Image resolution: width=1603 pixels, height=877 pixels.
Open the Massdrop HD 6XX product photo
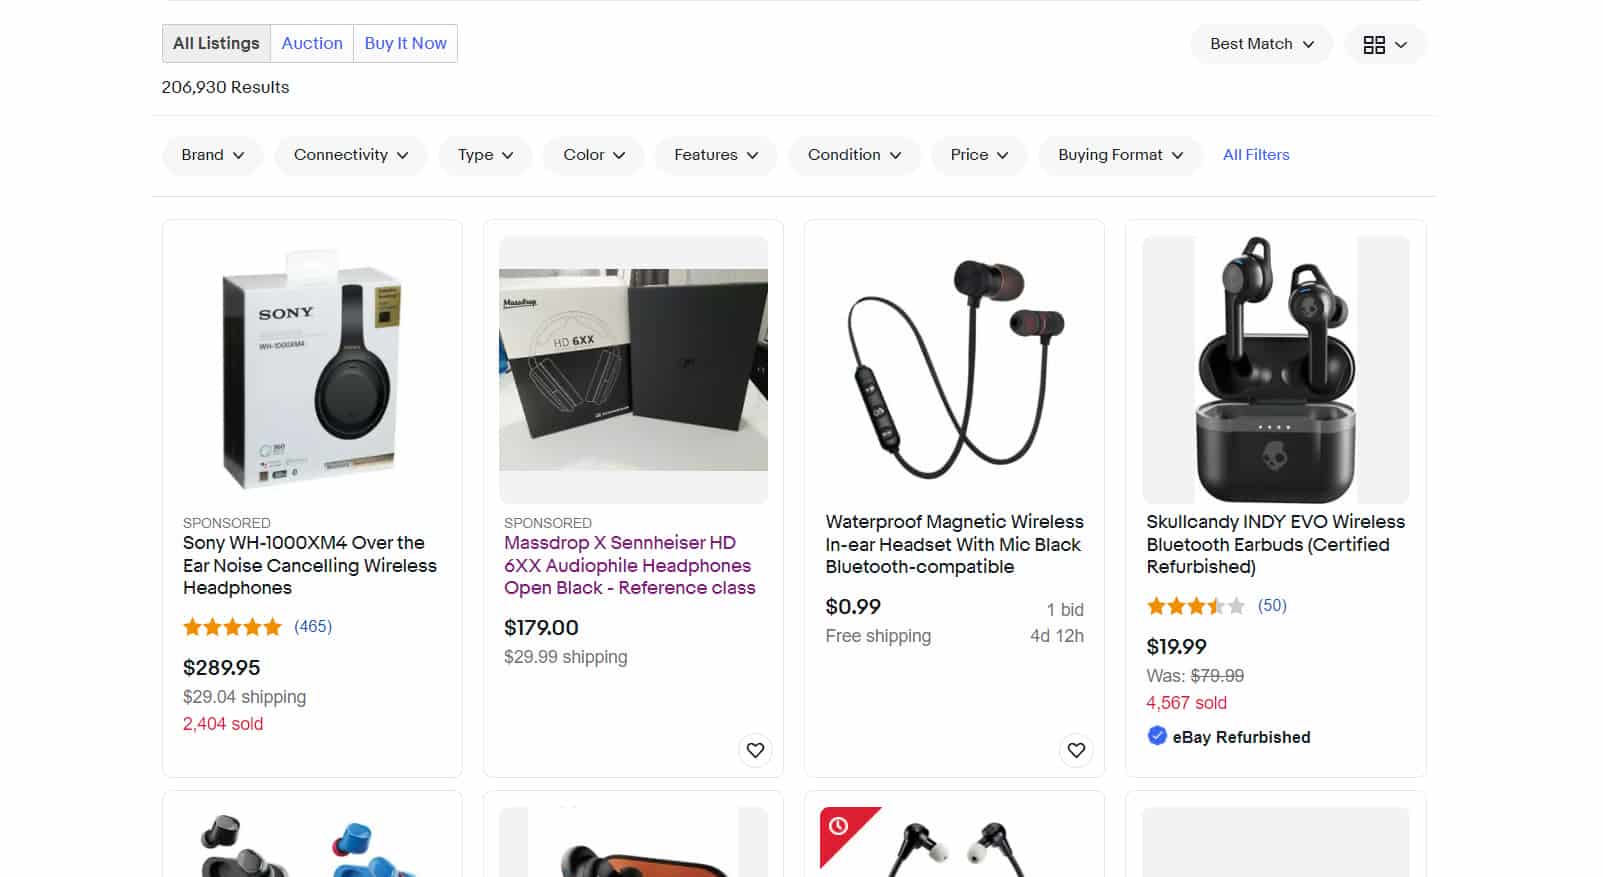point(633,370)
